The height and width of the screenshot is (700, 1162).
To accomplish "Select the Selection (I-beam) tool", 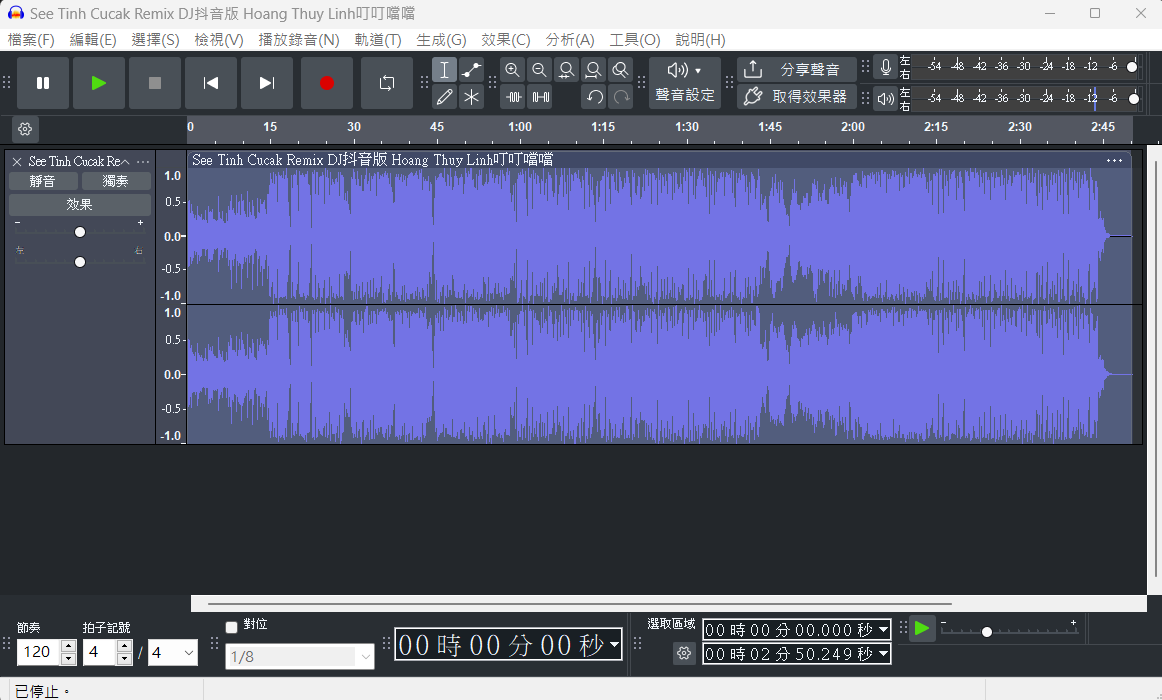I will click(x=444, y=70).
